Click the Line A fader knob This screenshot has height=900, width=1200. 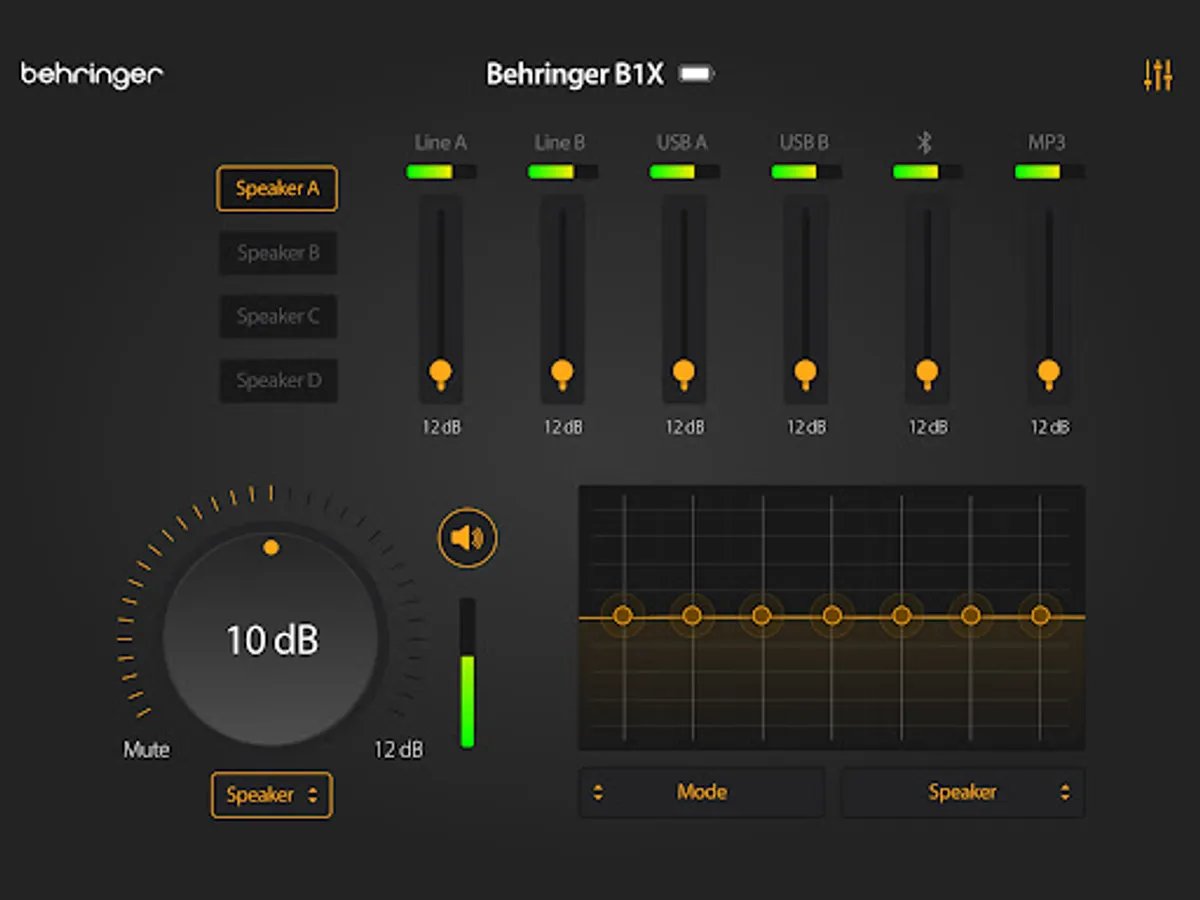point(441,371)
